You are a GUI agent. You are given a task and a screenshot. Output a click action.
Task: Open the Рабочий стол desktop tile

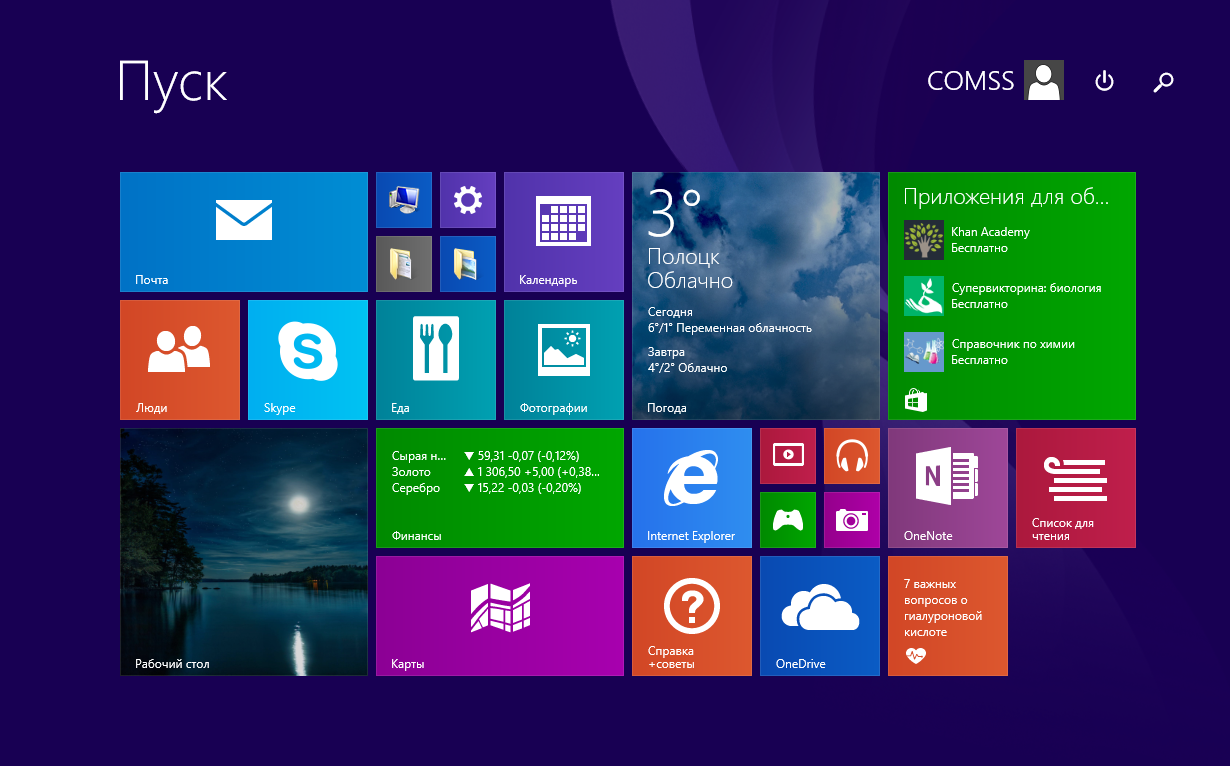243,551
